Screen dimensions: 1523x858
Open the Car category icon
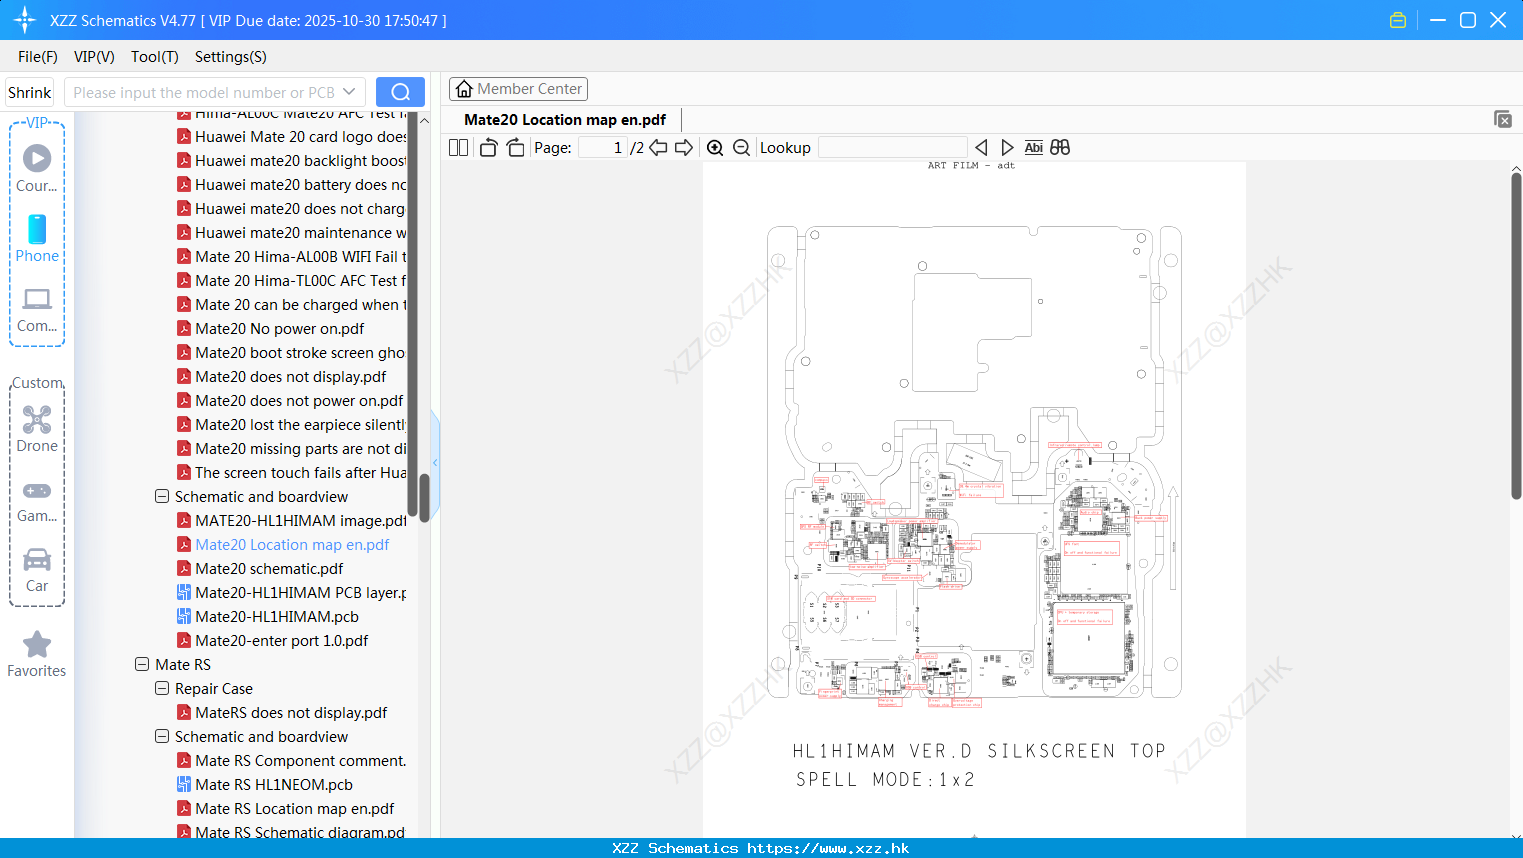tap(37, 570)
